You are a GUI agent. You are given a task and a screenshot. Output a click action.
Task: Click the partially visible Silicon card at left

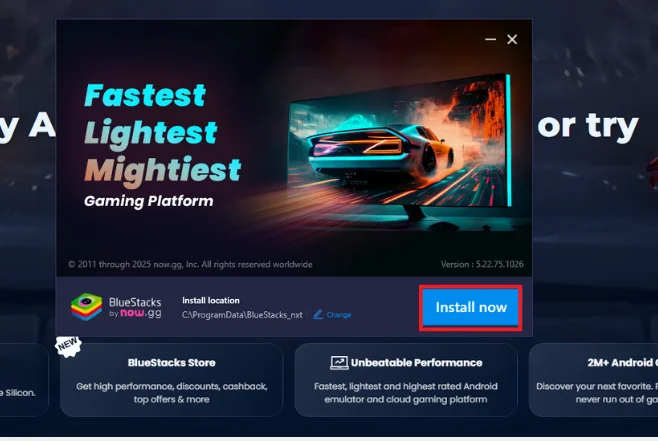[24, 380]
